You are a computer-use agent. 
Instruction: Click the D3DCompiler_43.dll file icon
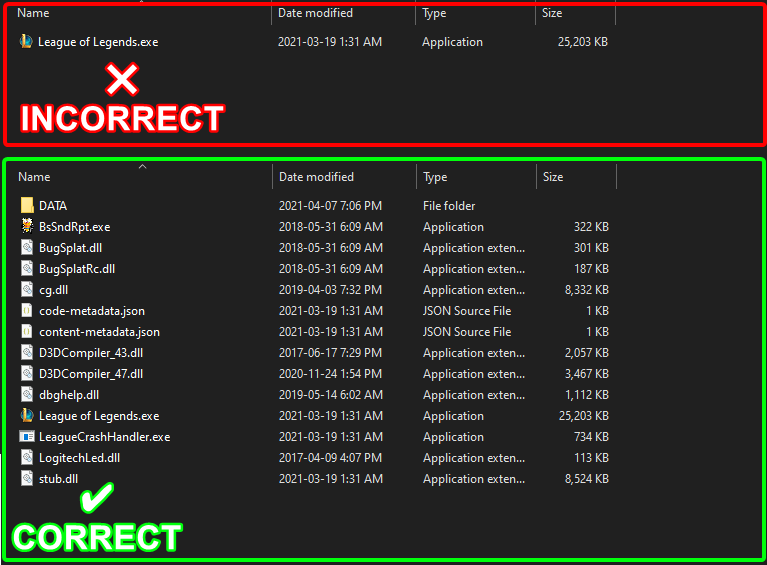point(27,353)
